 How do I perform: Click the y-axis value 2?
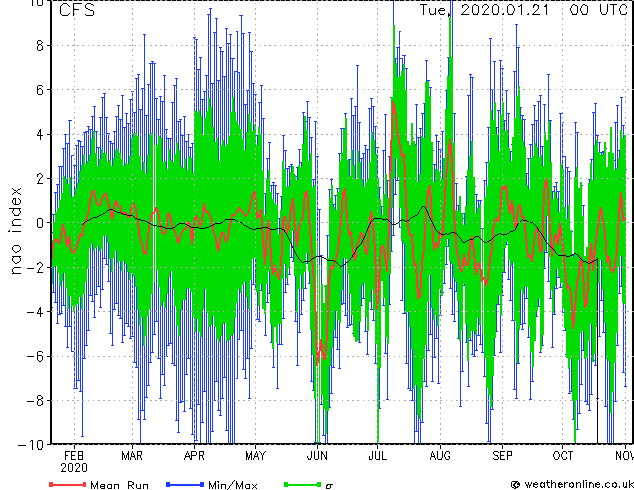point(40,178)
